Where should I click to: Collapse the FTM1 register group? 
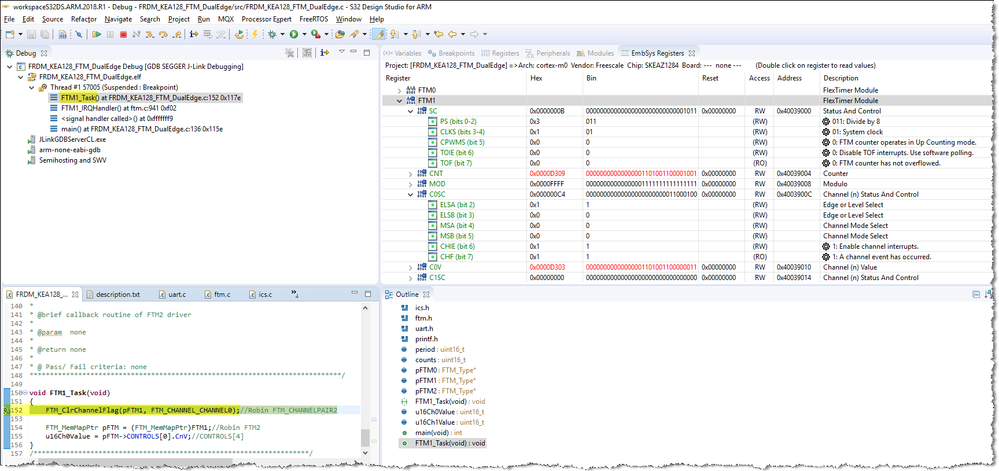click(399, 101)
